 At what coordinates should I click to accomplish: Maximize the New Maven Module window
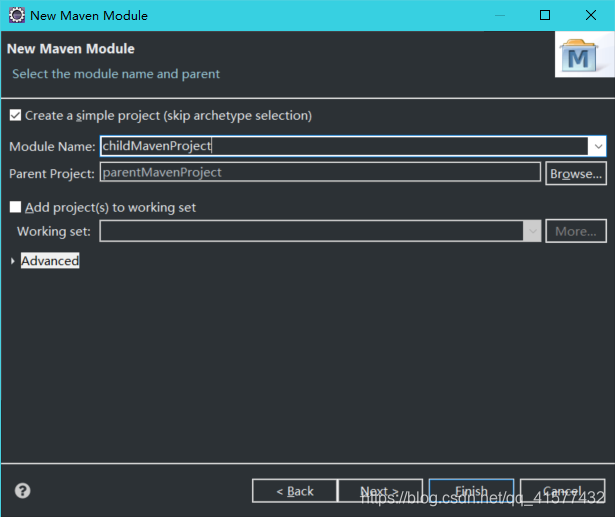[545, 15]
